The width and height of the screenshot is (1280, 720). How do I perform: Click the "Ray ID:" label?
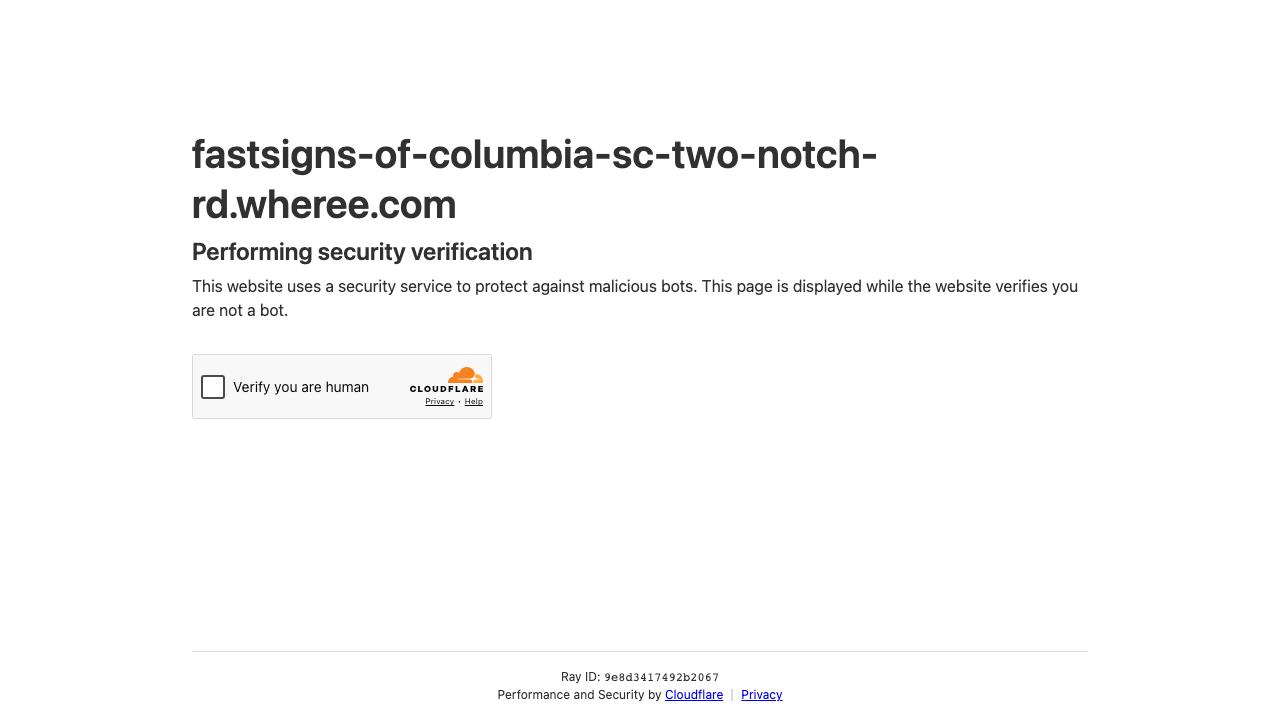click(580, 677)
